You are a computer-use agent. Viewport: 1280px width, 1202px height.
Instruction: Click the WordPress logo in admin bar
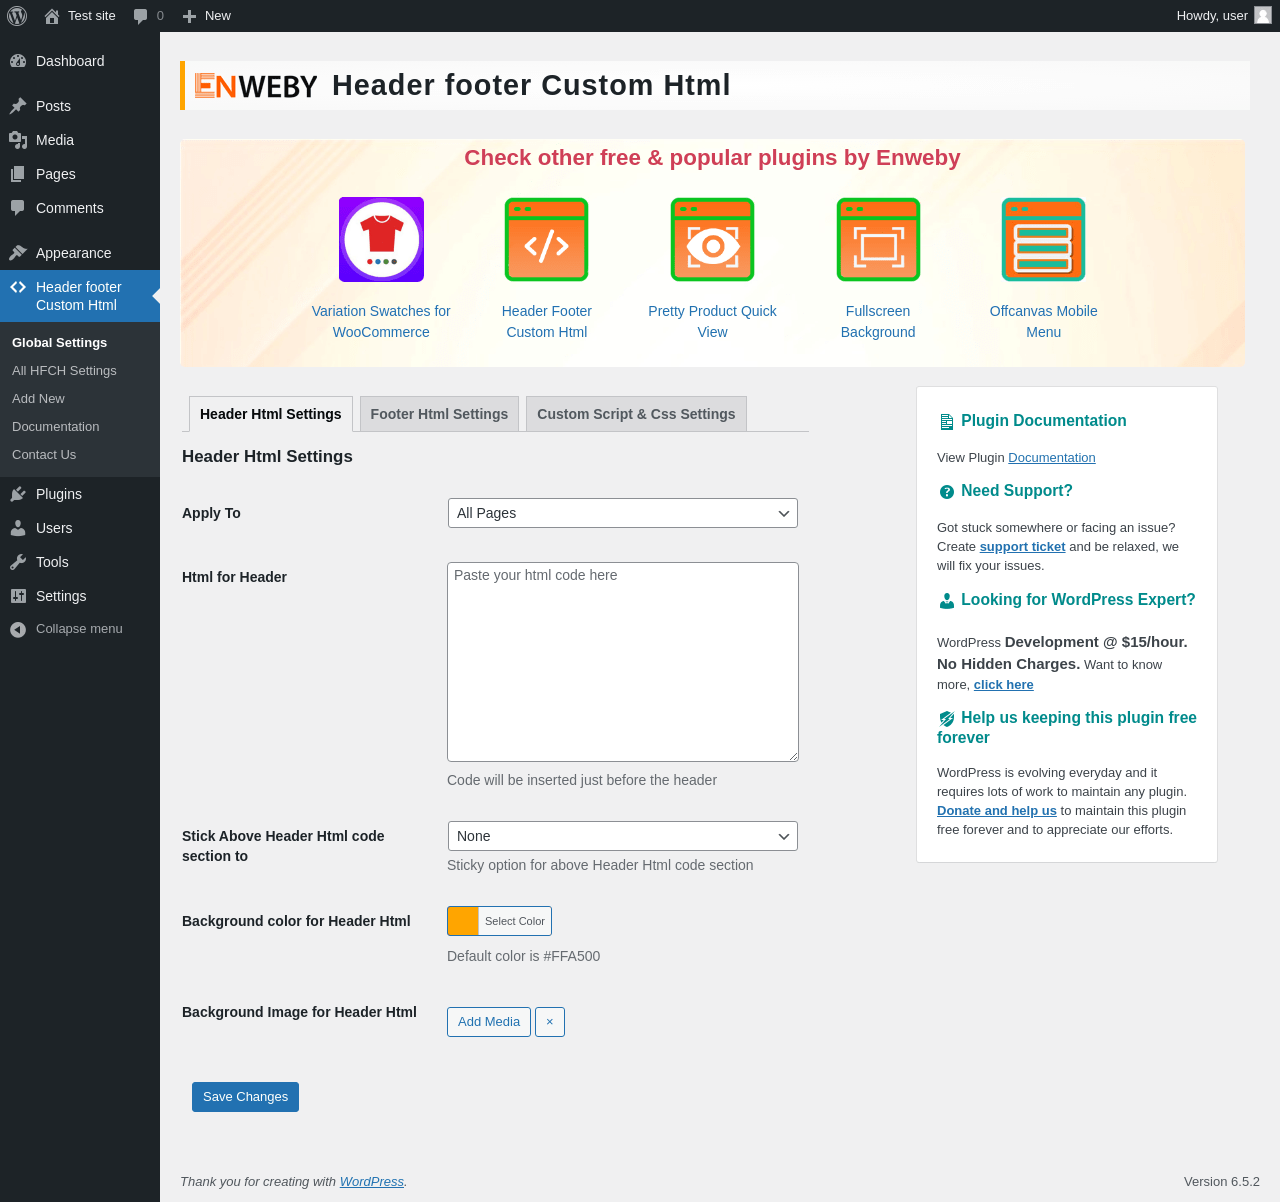(17, 16)
